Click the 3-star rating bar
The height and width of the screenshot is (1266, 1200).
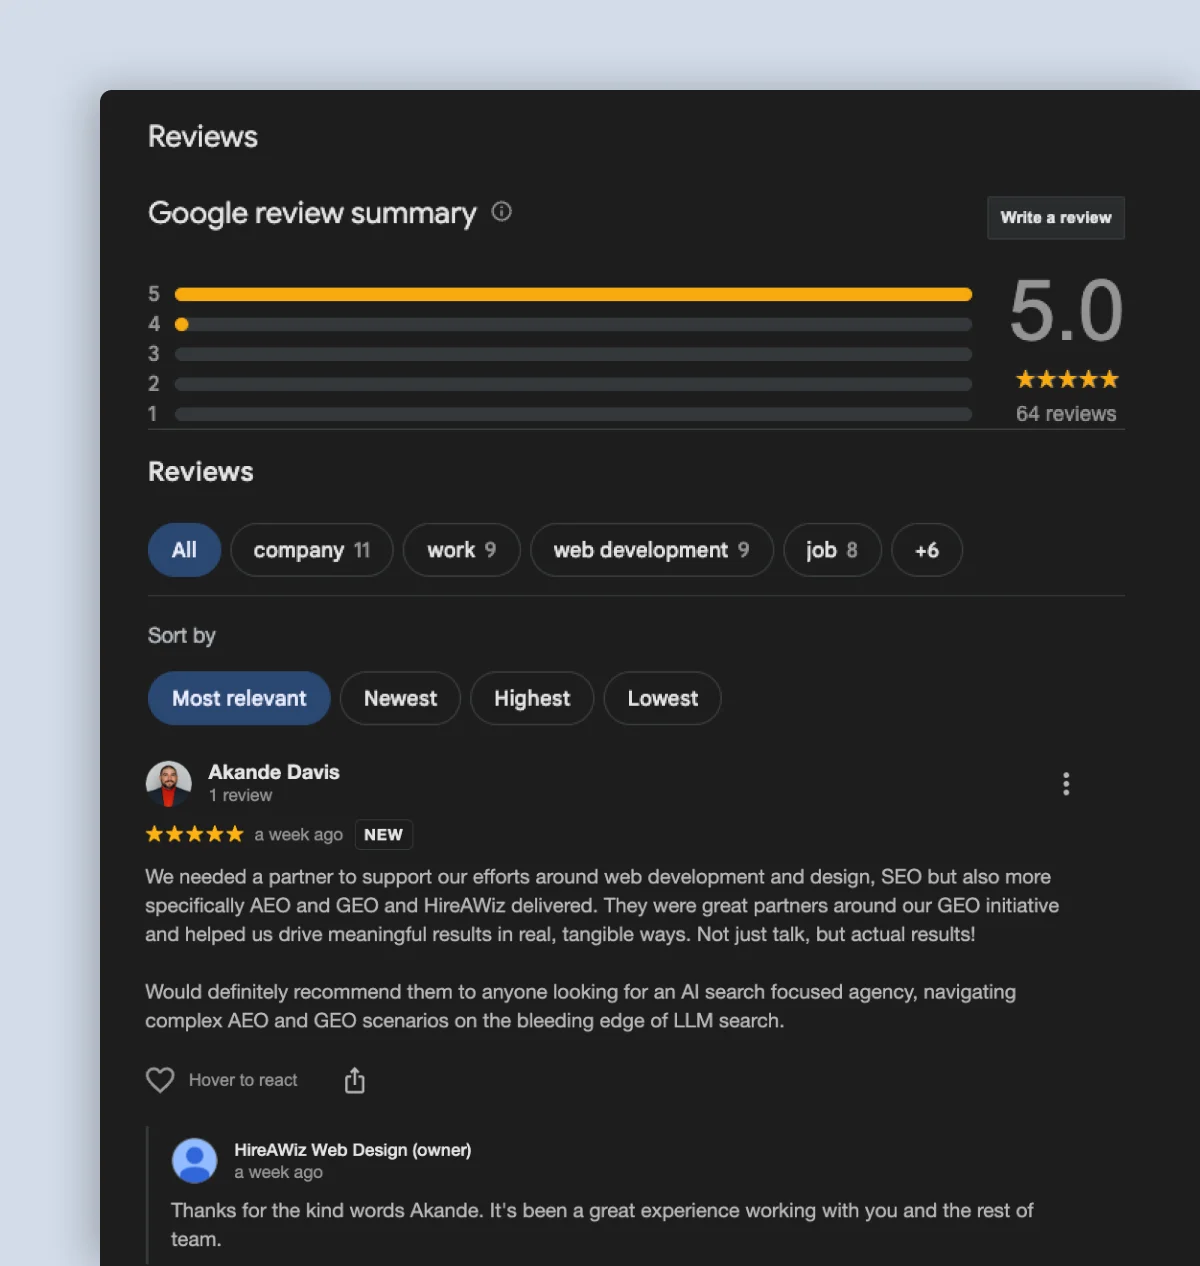573,354
